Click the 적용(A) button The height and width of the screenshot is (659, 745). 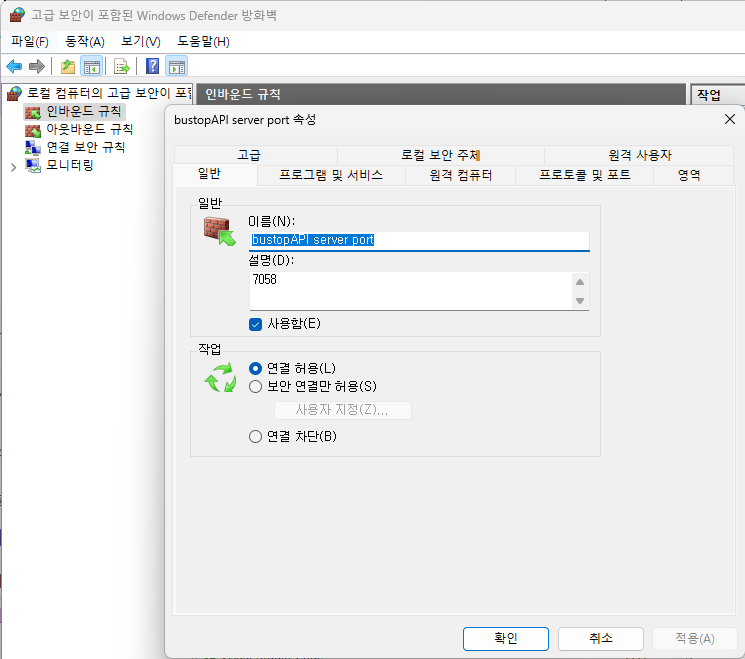pyautogui.click(x=695, y=638)
